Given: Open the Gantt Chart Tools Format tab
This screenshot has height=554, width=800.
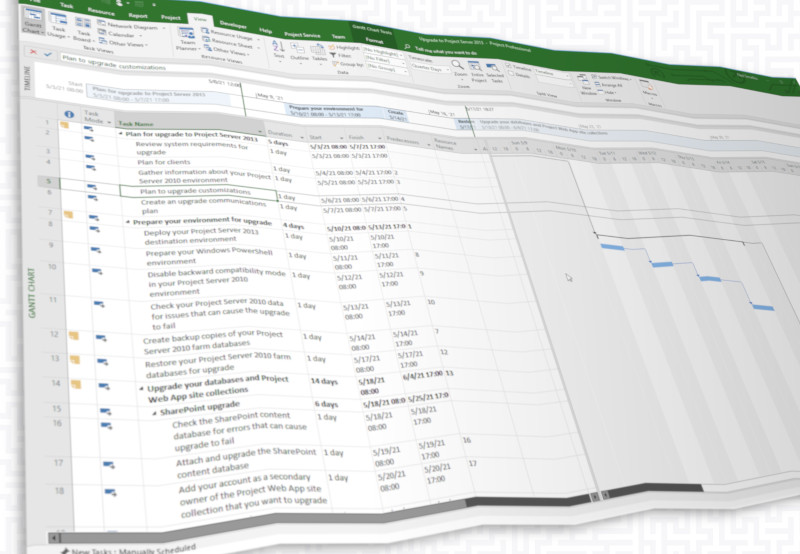Looking at the screenshot, I should 374,40.
